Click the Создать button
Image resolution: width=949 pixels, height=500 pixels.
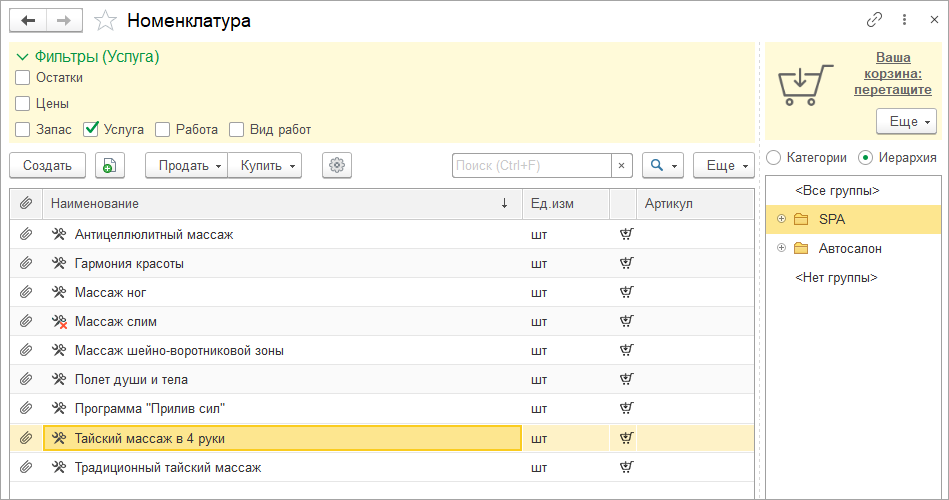click(x=47, y=166)
